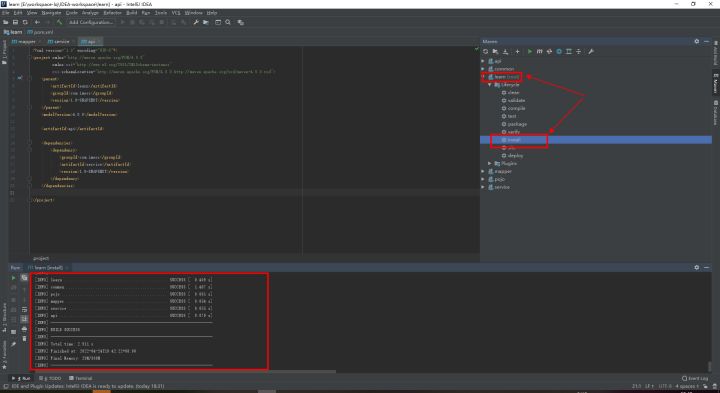This screenshot has width=720, height=393.
Task: Select the learn (root) Maven project
Action: point(504,77)
